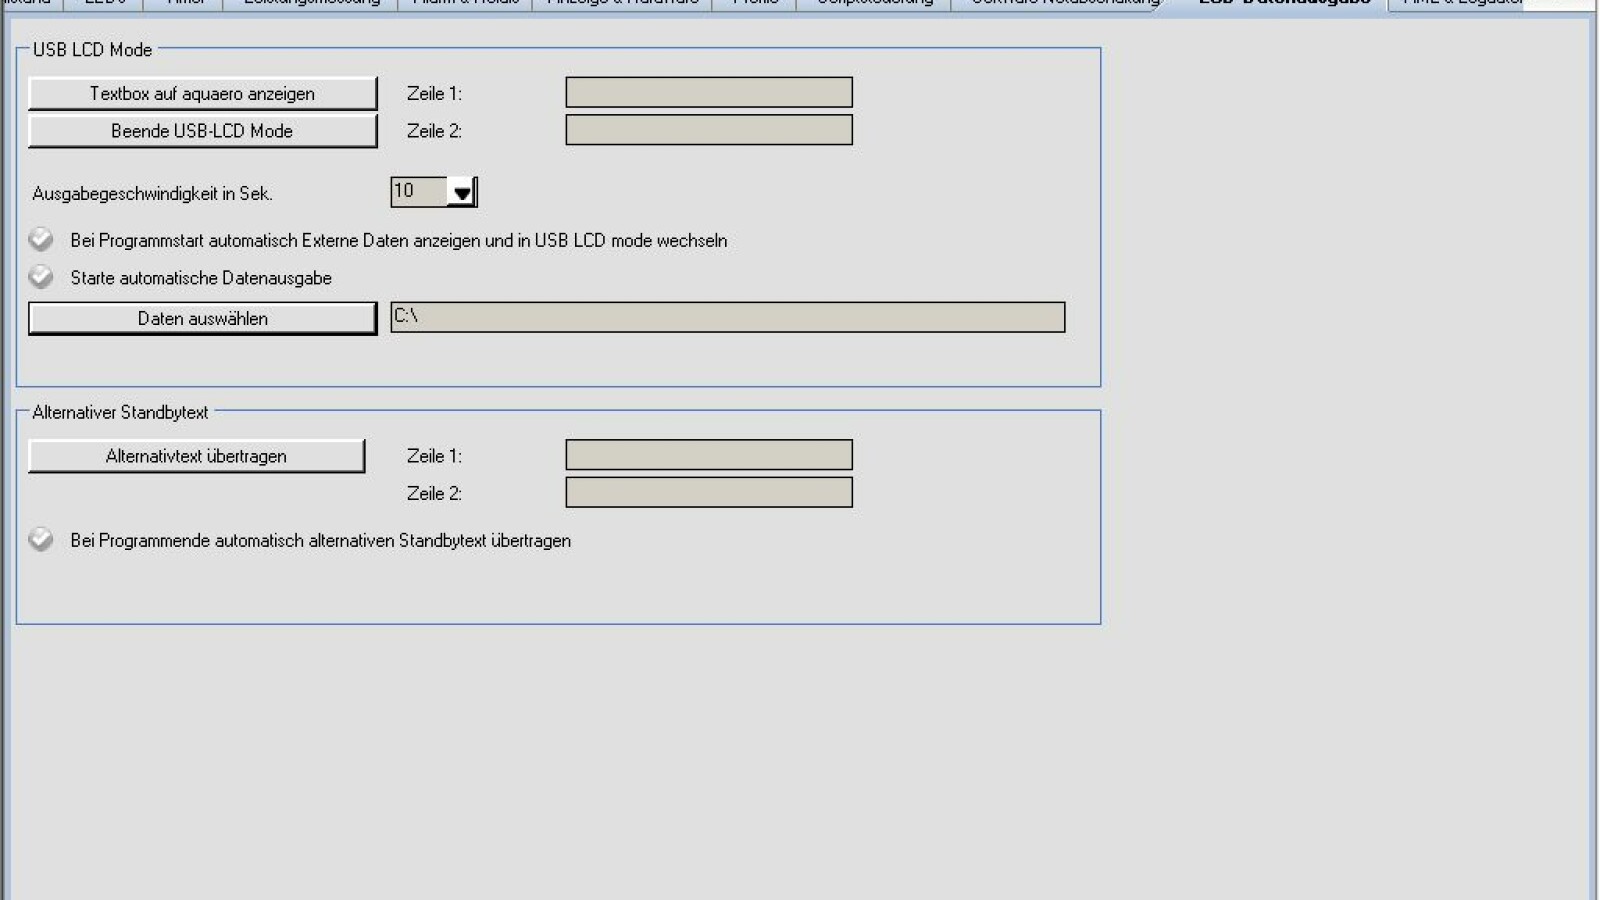1600x900 pixels.
Task: Switch to the Timer tab
Action: point(185,3)
